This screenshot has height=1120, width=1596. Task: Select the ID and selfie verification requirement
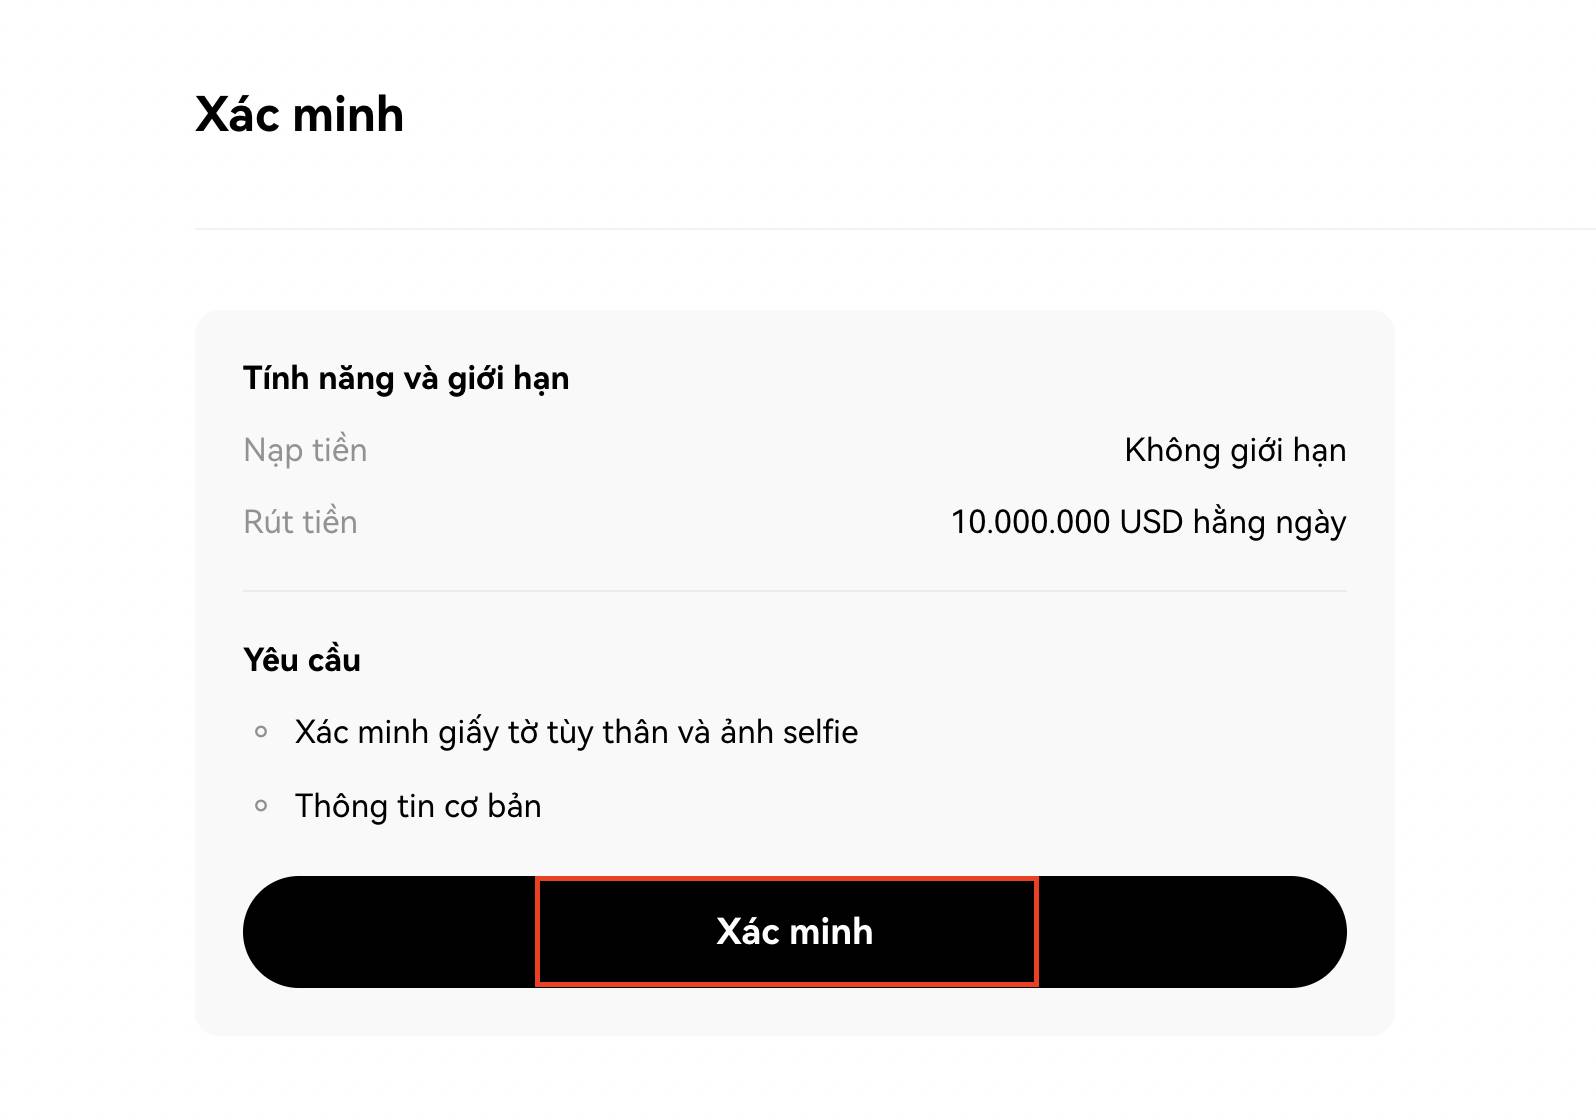pos(576,733)
